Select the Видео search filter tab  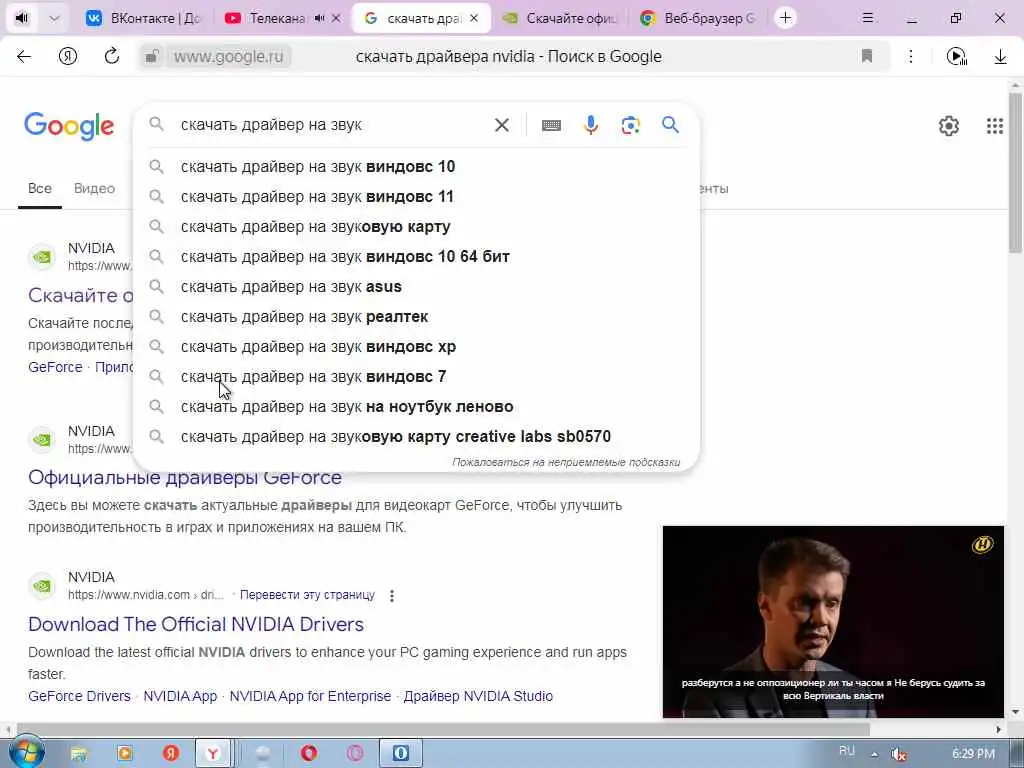coord(94,188)
